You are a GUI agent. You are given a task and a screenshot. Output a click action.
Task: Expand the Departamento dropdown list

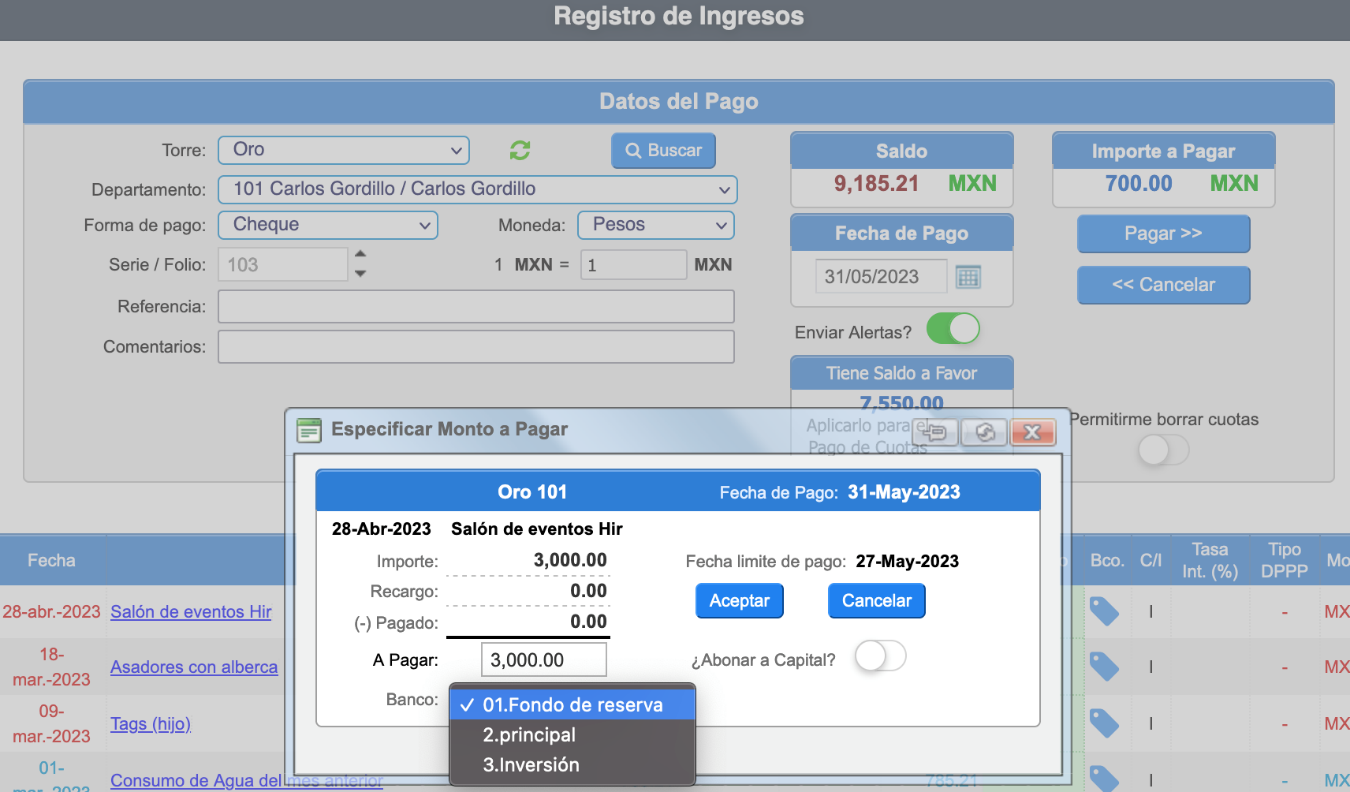[x=477, y=189]
